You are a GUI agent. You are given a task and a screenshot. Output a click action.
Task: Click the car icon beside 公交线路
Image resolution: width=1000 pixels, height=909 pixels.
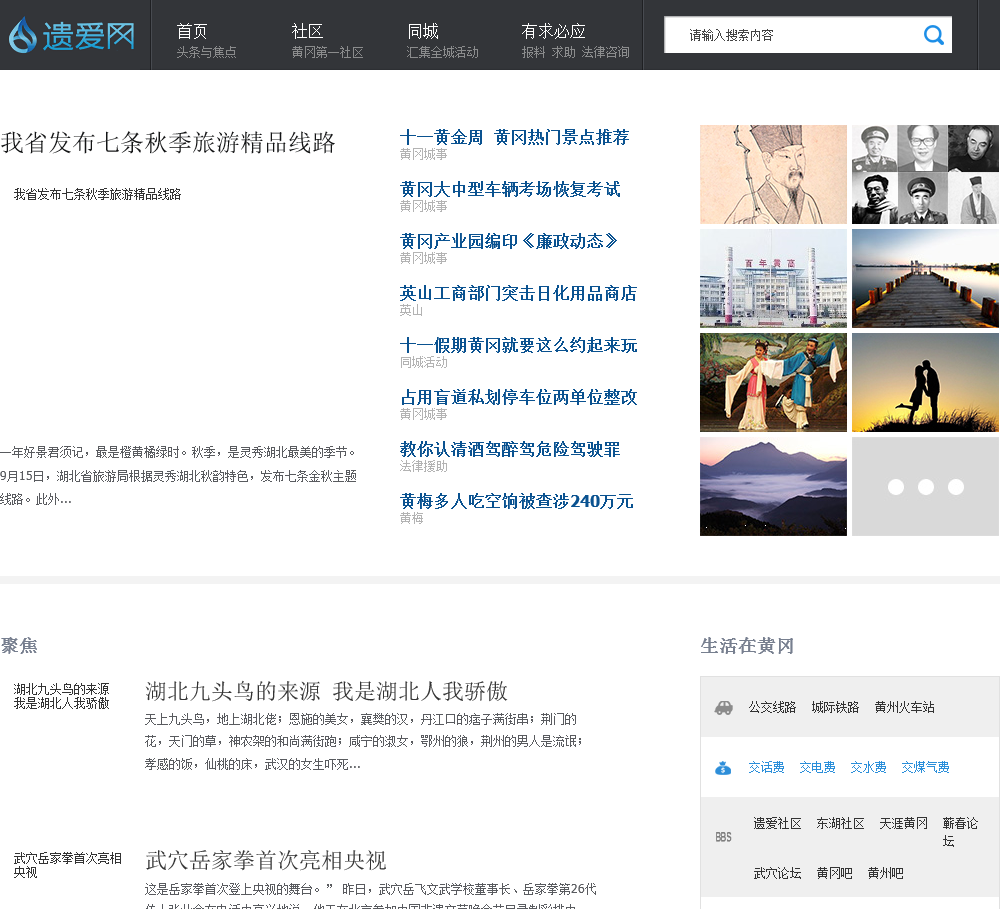tap(724, 708)
